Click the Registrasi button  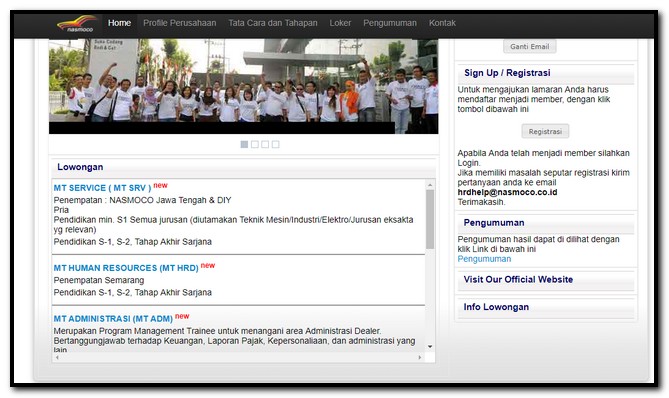click(x=545, y=131)
